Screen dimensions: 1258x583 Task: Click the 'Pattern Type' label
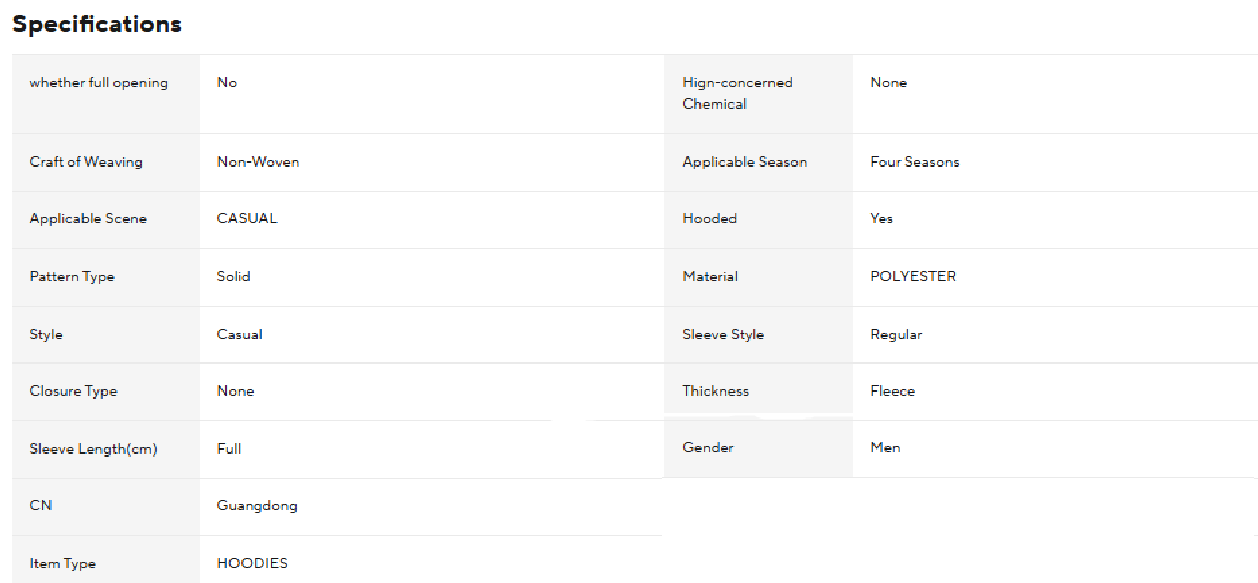coord(72,277)
